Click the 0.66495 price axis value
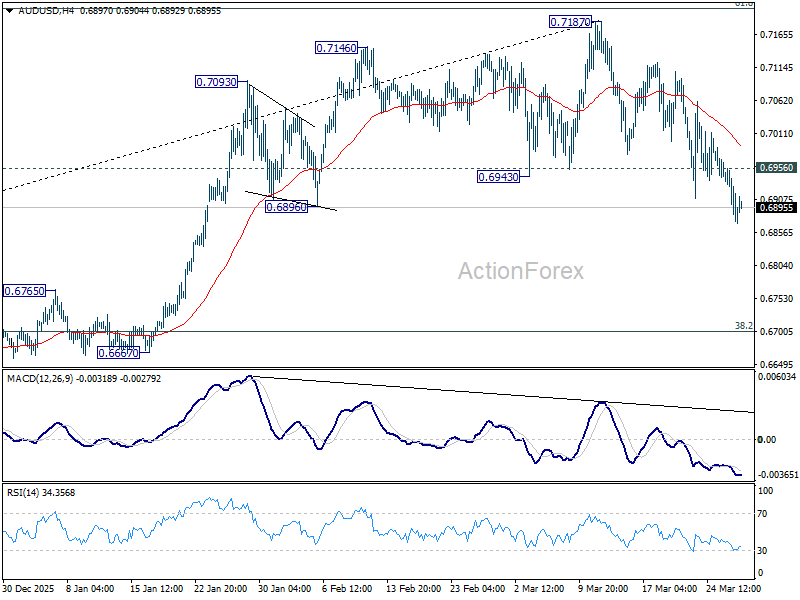The width and height of the screenshot is (800, 600). 777,364
